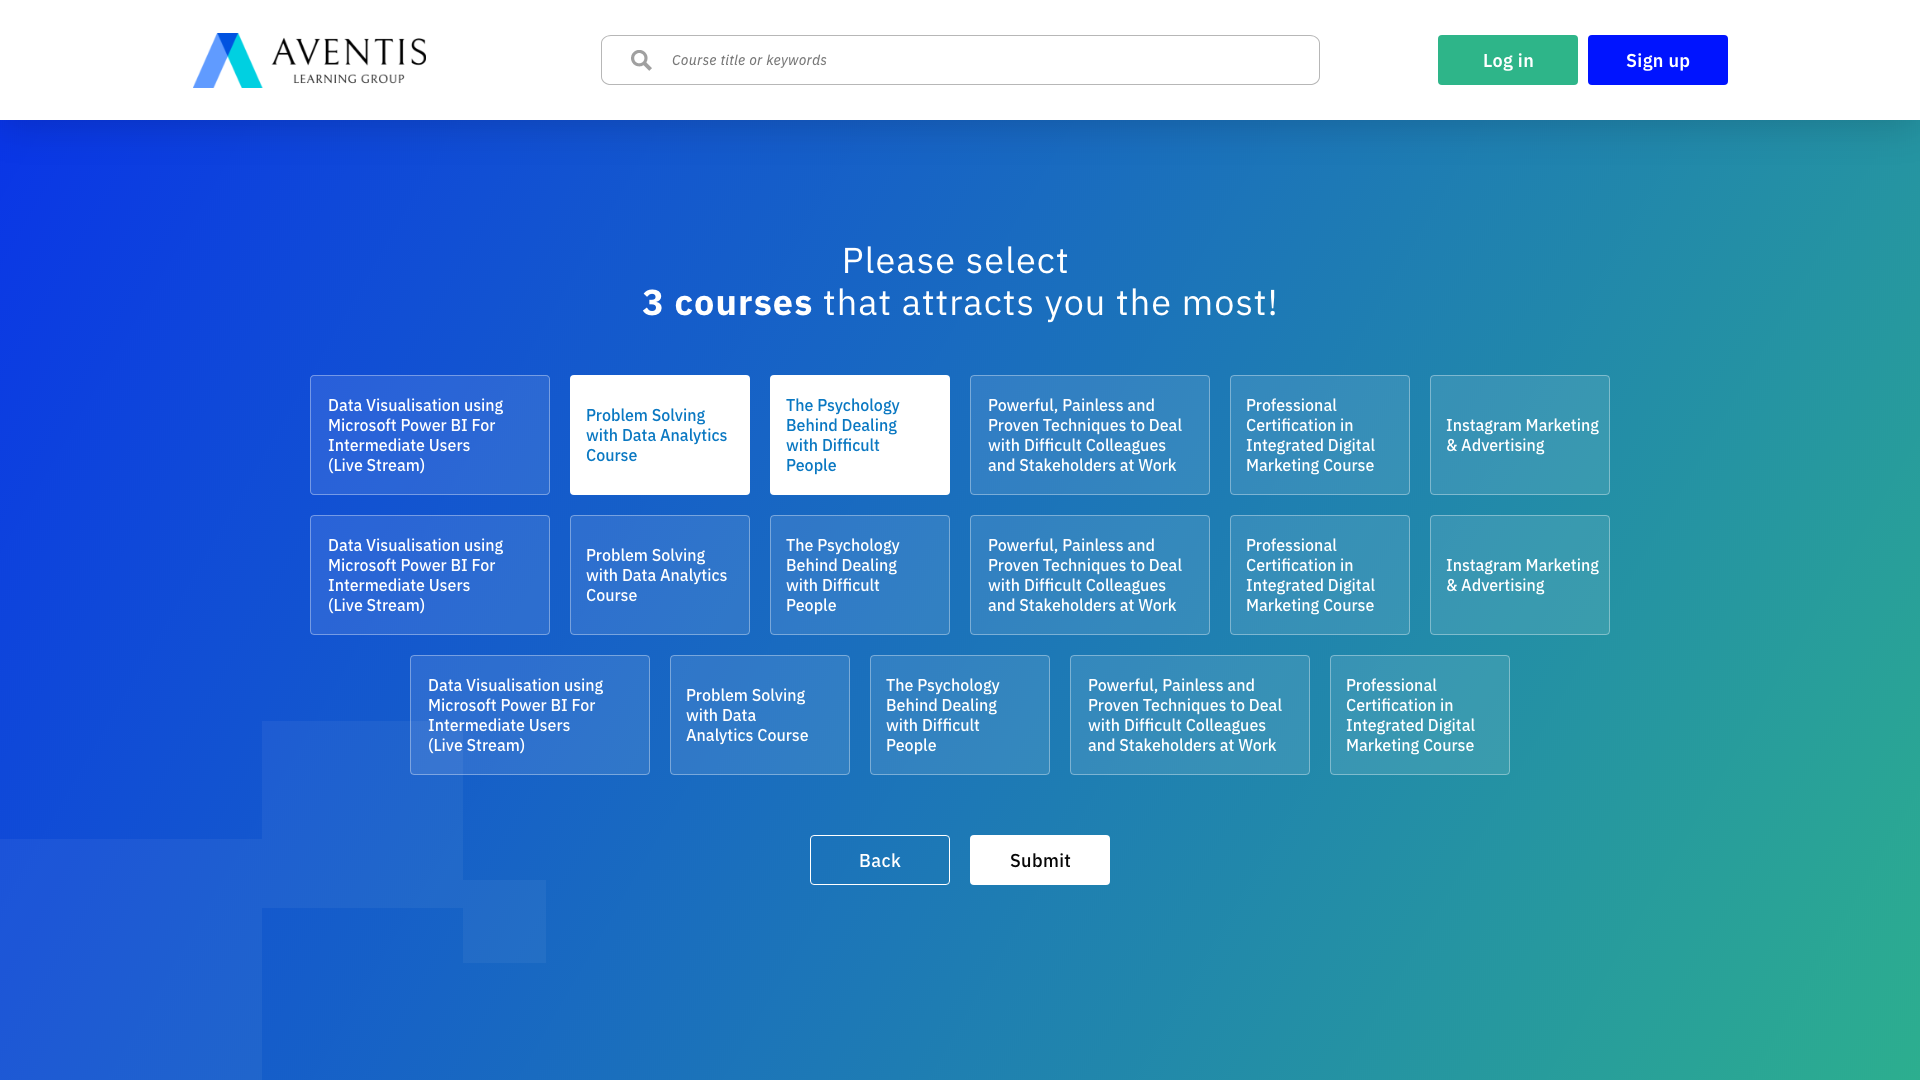Click the Aventis Learning Group logo
1920x1080 pixels.
[x=310, y=60]
